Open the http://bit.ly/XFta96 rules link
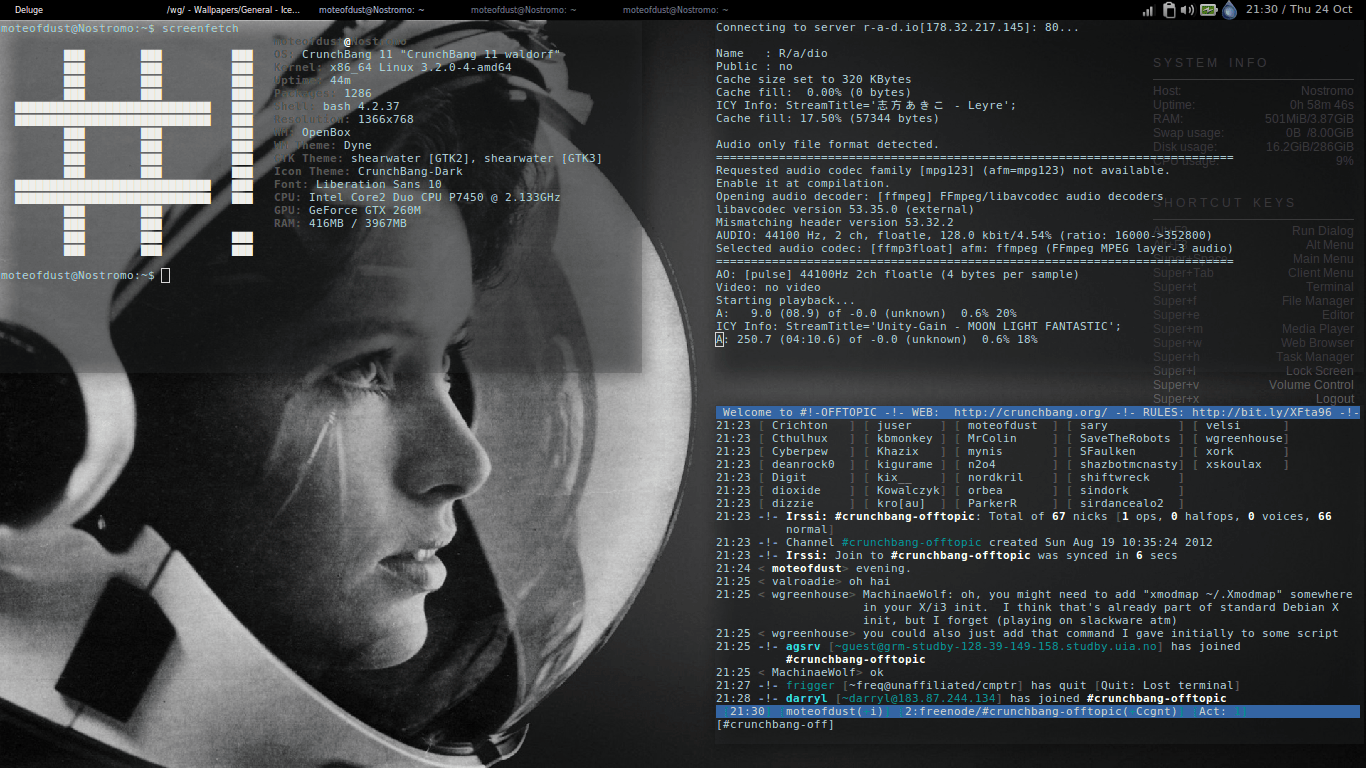Viewport: 1366px width, 768px height. [x=1262, y=413]
